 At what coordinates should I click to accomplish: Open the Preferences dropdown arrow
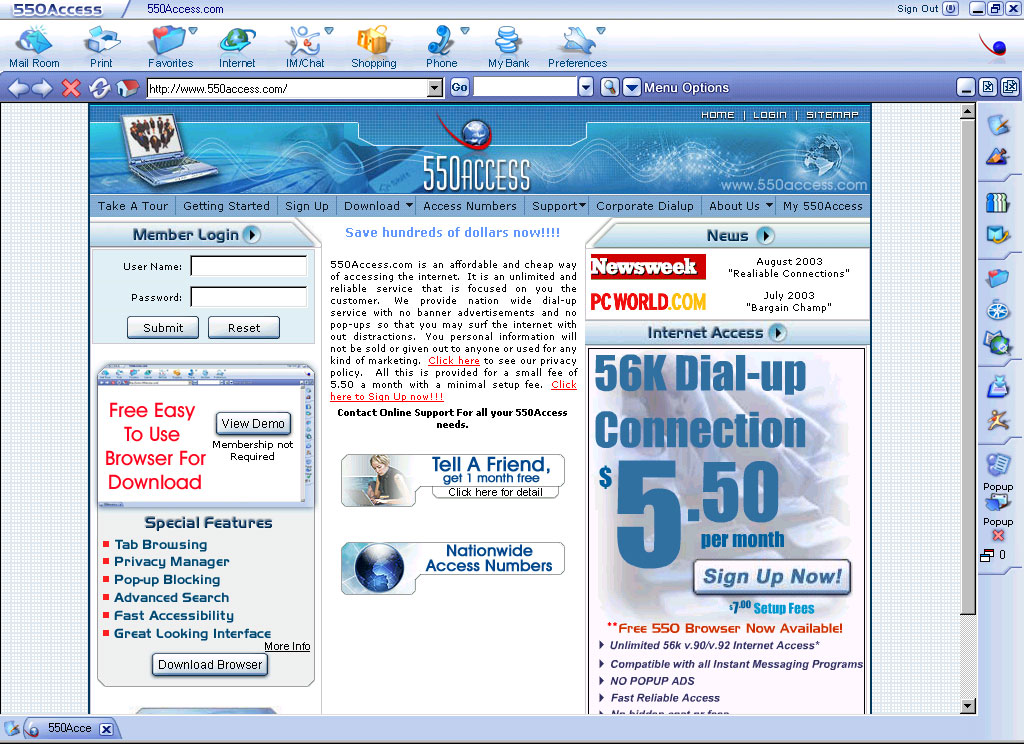(x=601, y=30)
